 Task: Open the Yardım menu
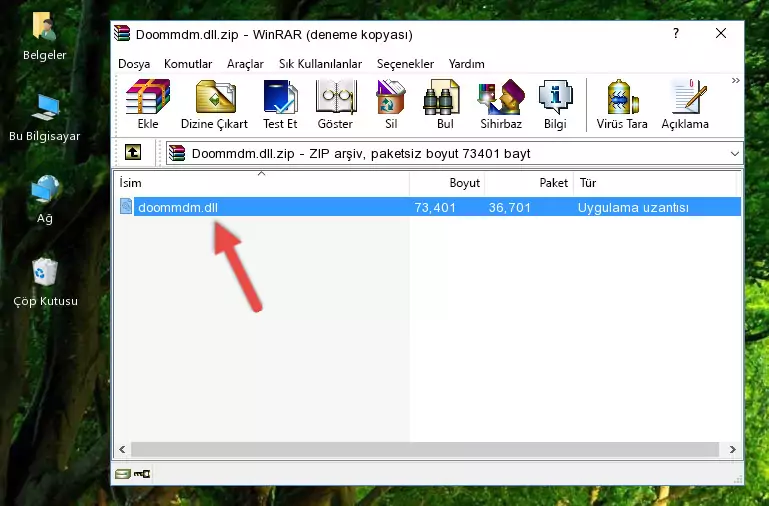click(466, 64)
